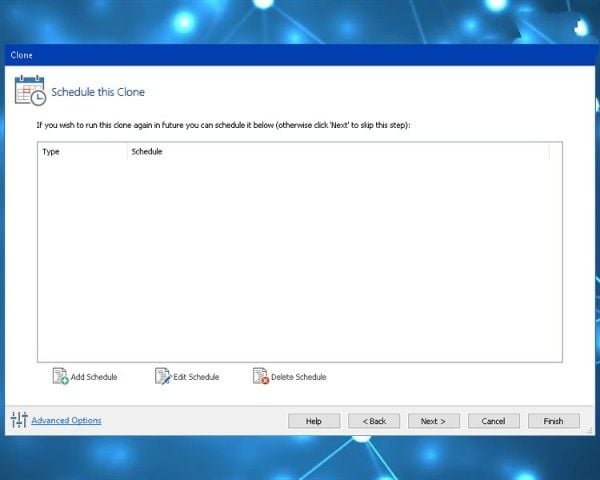Go back with the < Back button
The width and height of the screenshot is (600, 480).
pyautogui.click(x=374, y=421)
